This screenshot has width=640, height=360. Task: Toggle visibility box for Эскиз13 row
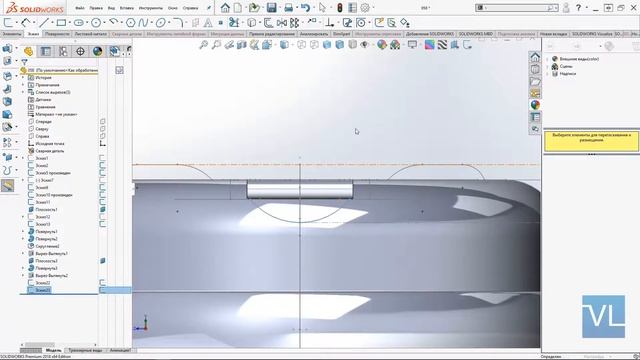pyautogui.click(x=102, y=224)
